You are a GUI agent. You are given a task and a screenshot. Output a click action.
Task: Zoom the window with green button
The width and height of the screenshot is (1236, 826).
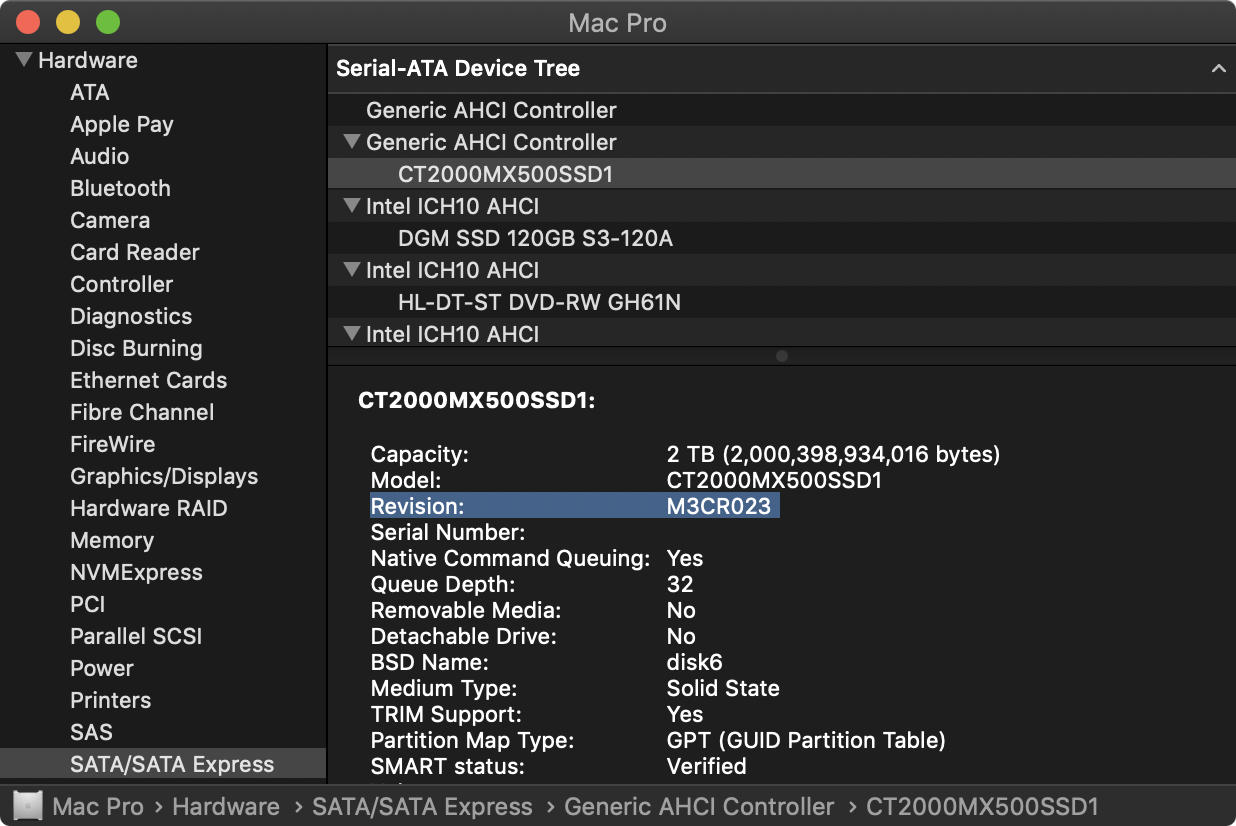pyautogui.click(x=107, y=22)
